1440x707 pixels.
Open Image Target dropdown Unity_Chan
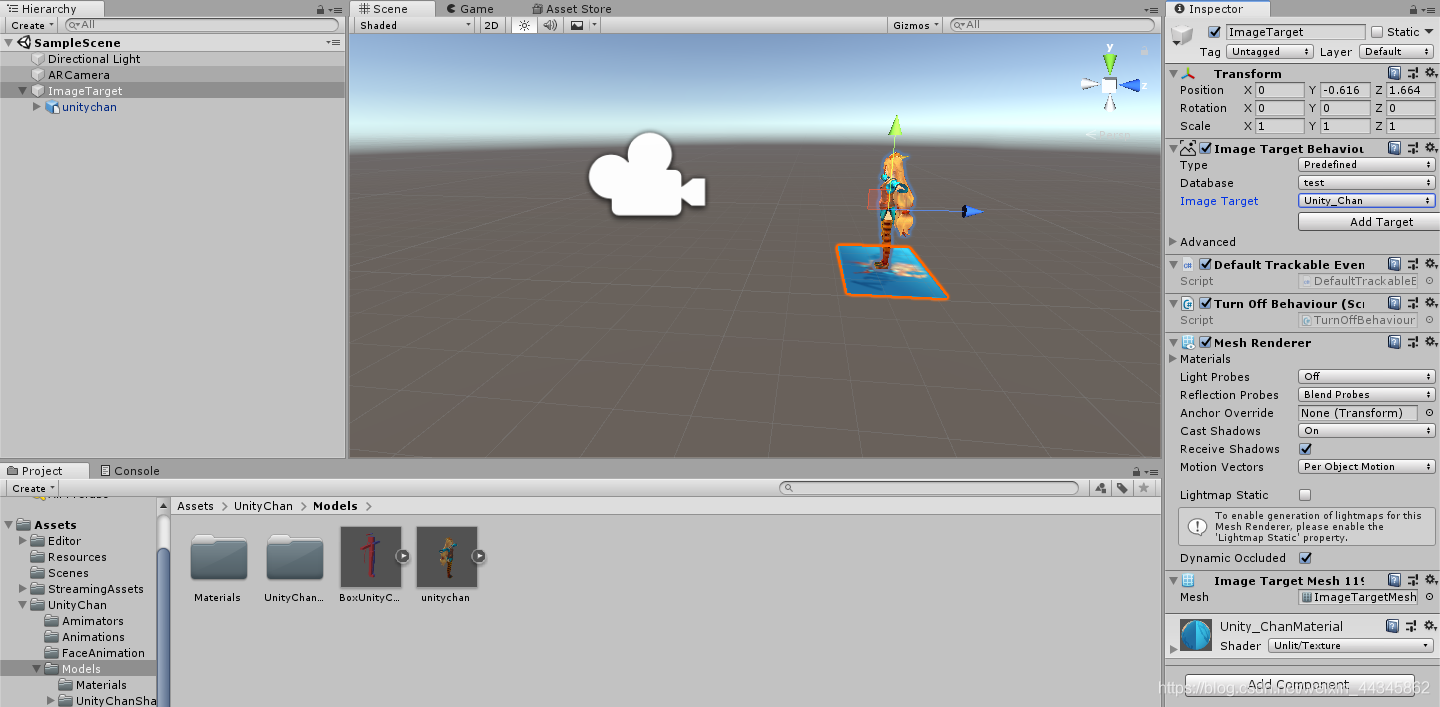tap(1367, 201)
